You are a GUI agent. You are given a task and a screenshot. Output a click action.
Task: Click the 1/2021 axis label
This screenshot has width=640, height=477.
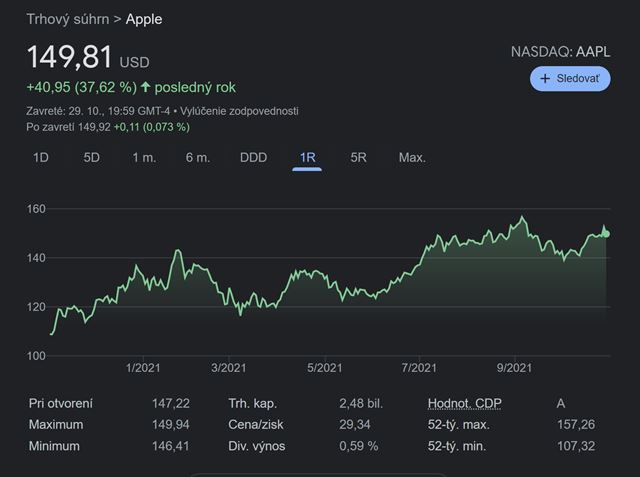tap(143, 368)
